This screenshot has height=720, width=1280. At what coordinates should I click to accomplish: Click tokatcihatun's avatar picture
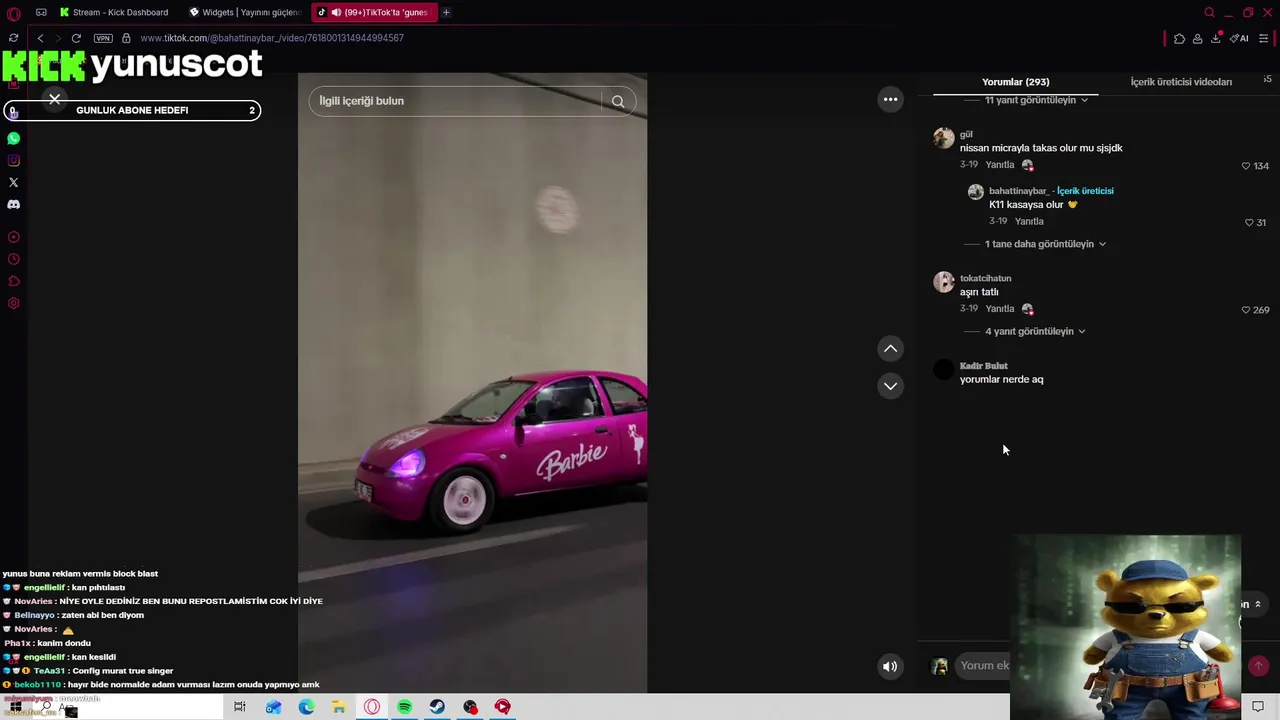point(944,282)
